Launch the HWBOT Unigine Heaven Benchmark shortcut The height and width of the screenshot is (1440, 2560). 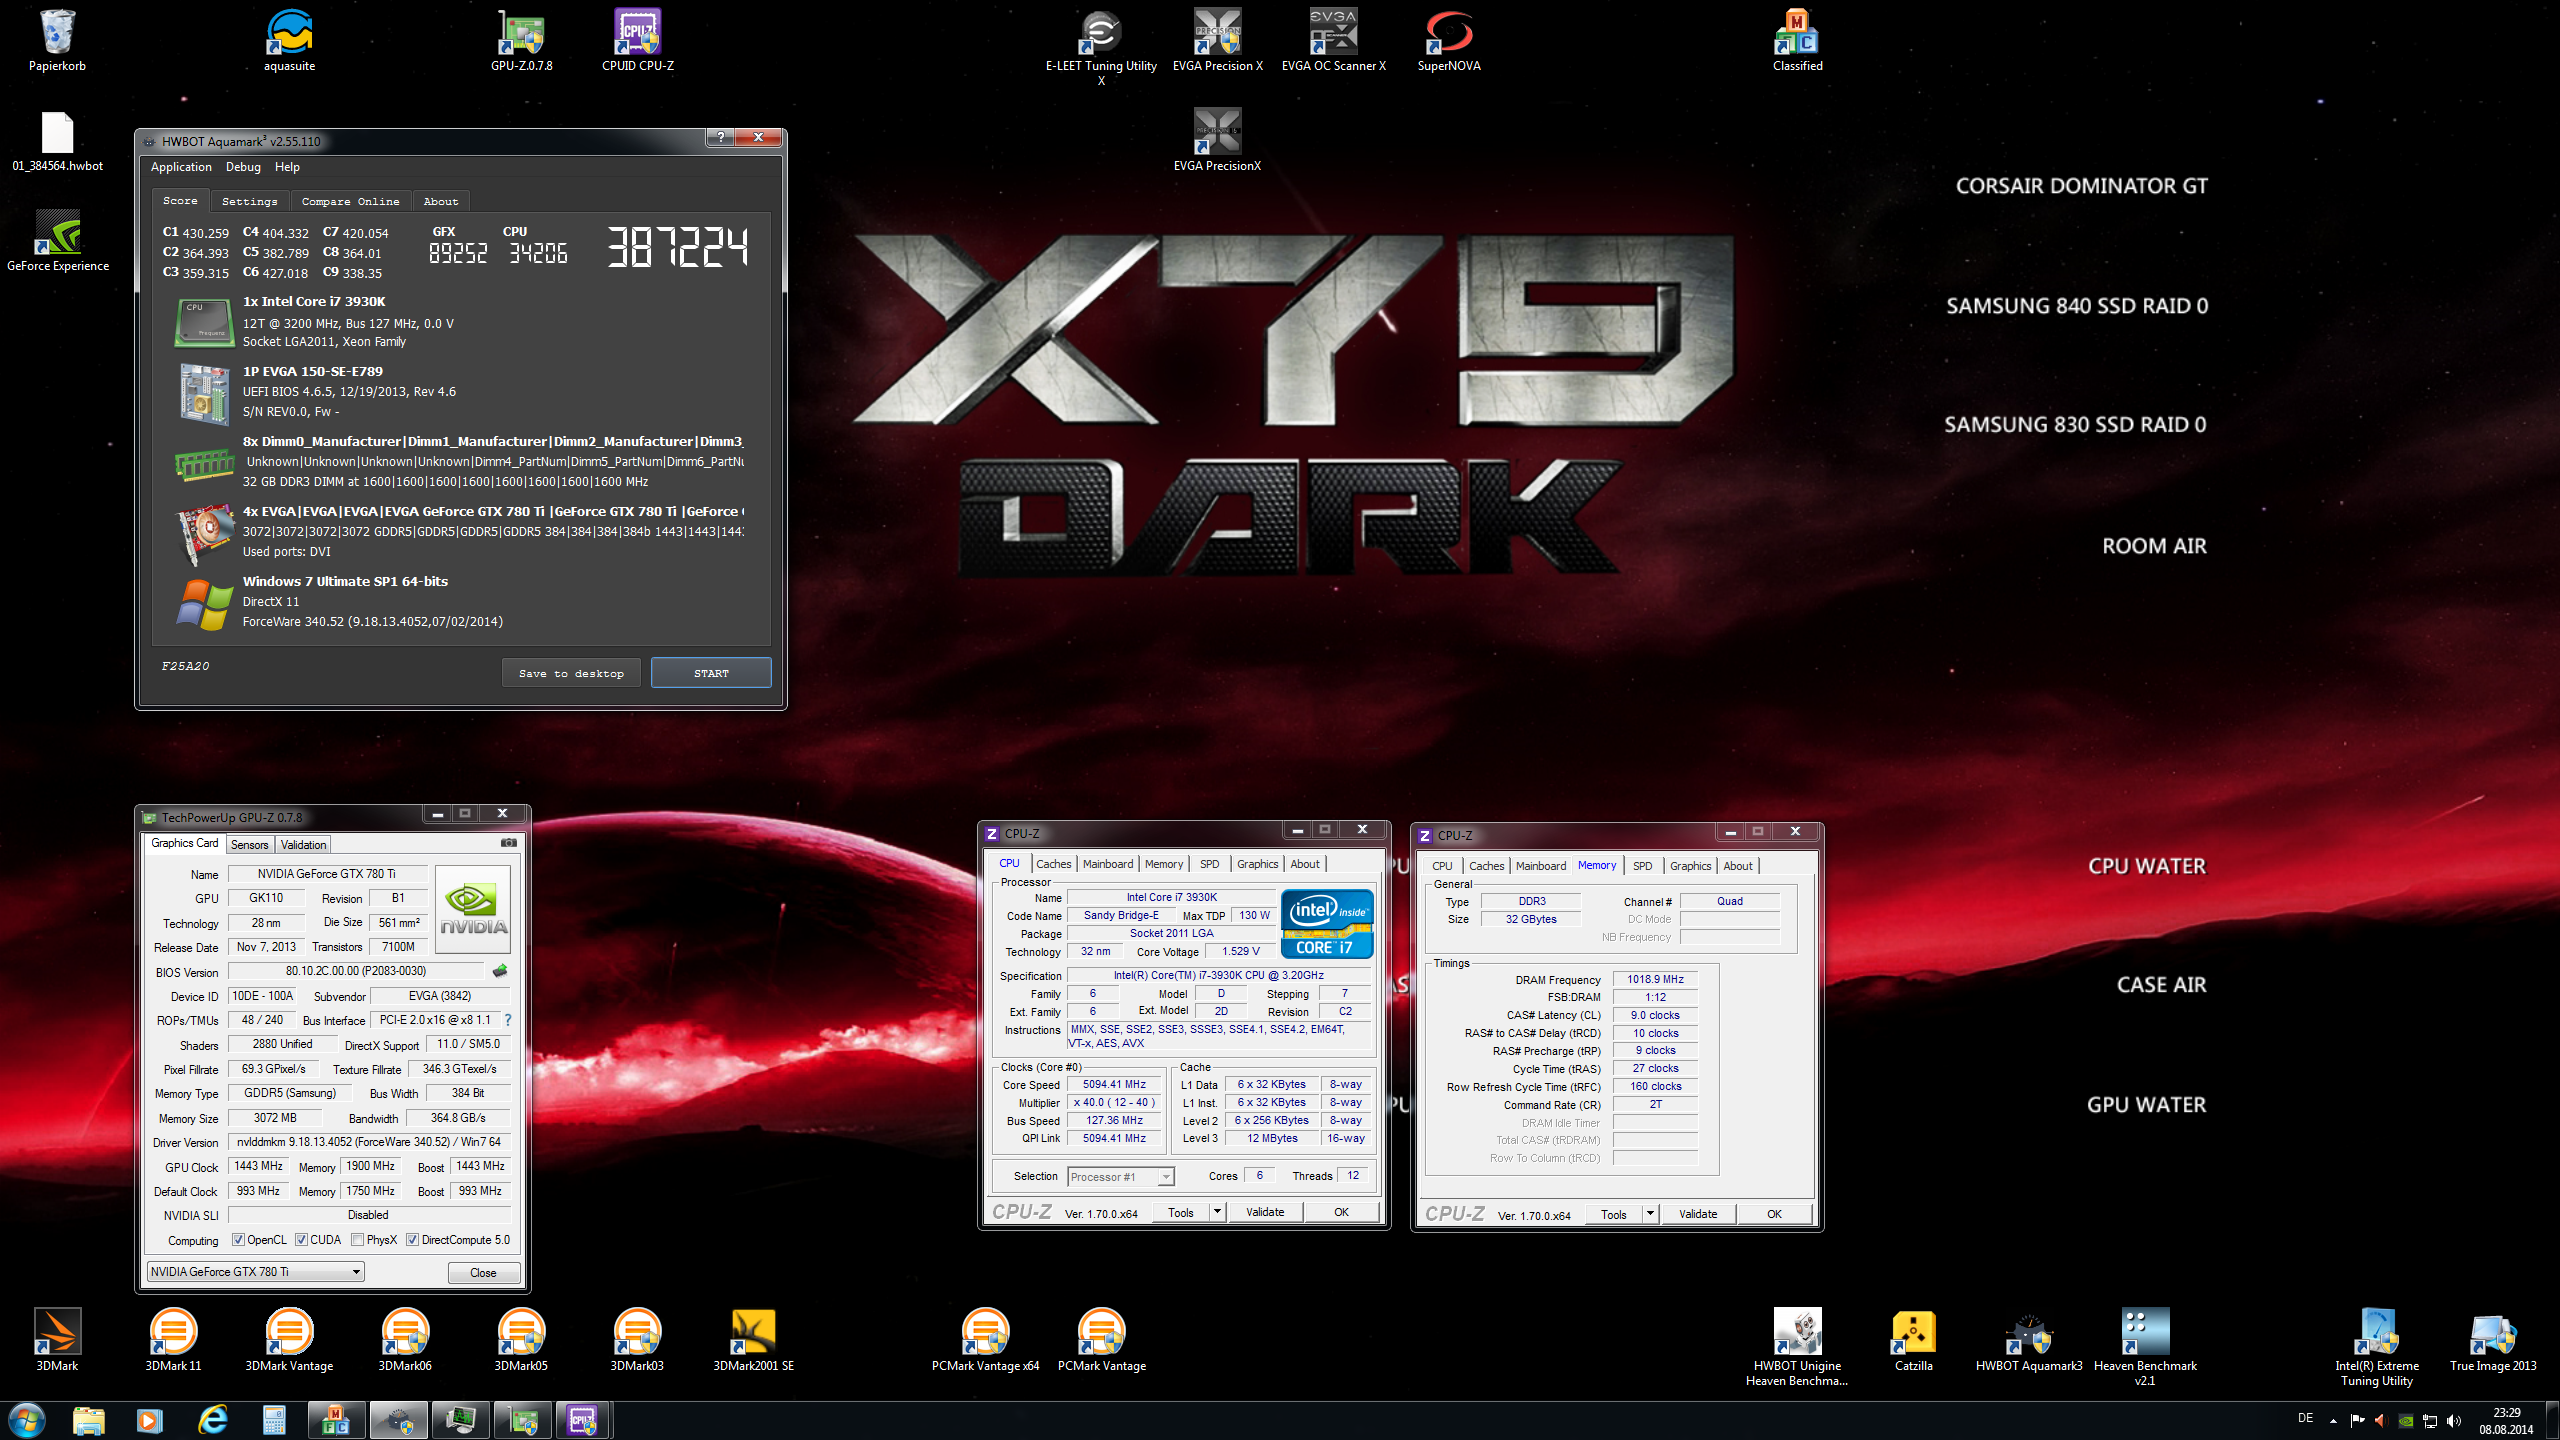coord(1797,1347)
